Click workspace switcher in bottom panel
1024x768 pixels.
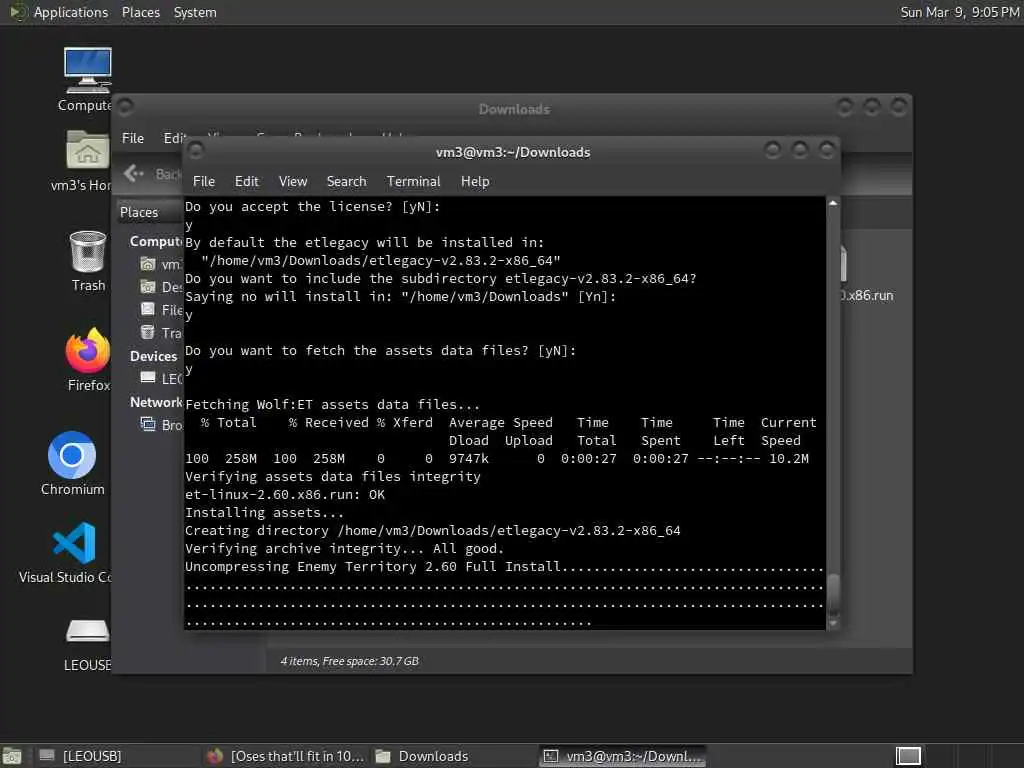(x=908, y=756)
